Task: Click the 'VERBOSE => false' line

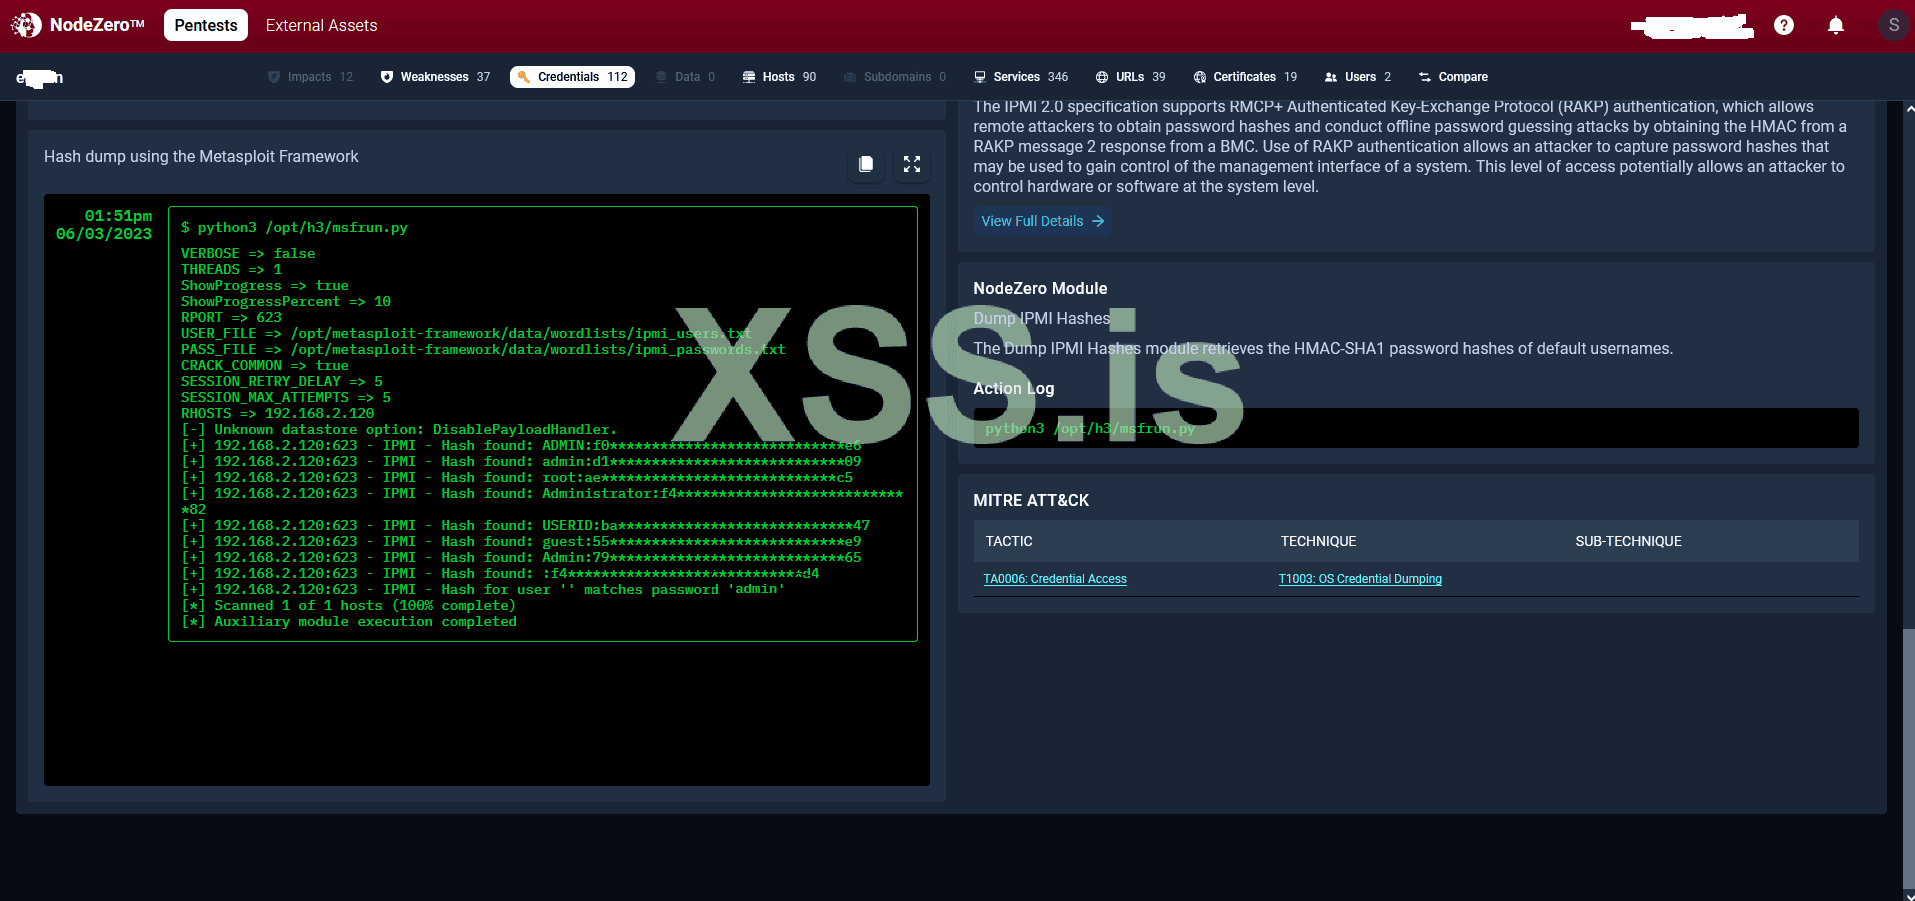Action: [x=248, y=254]
